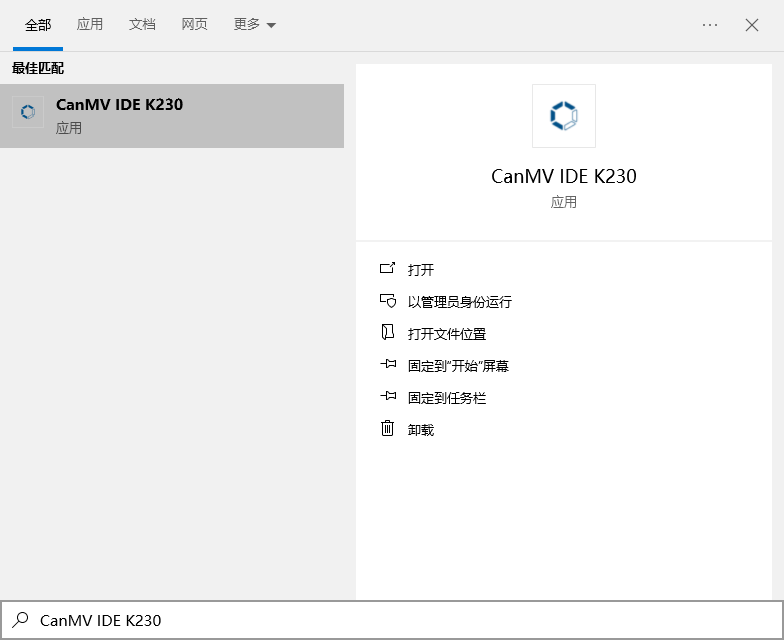784x640 pixels.
Task: Click the search box containing CanMV IDE K230
Action: (x=392, y=620)
